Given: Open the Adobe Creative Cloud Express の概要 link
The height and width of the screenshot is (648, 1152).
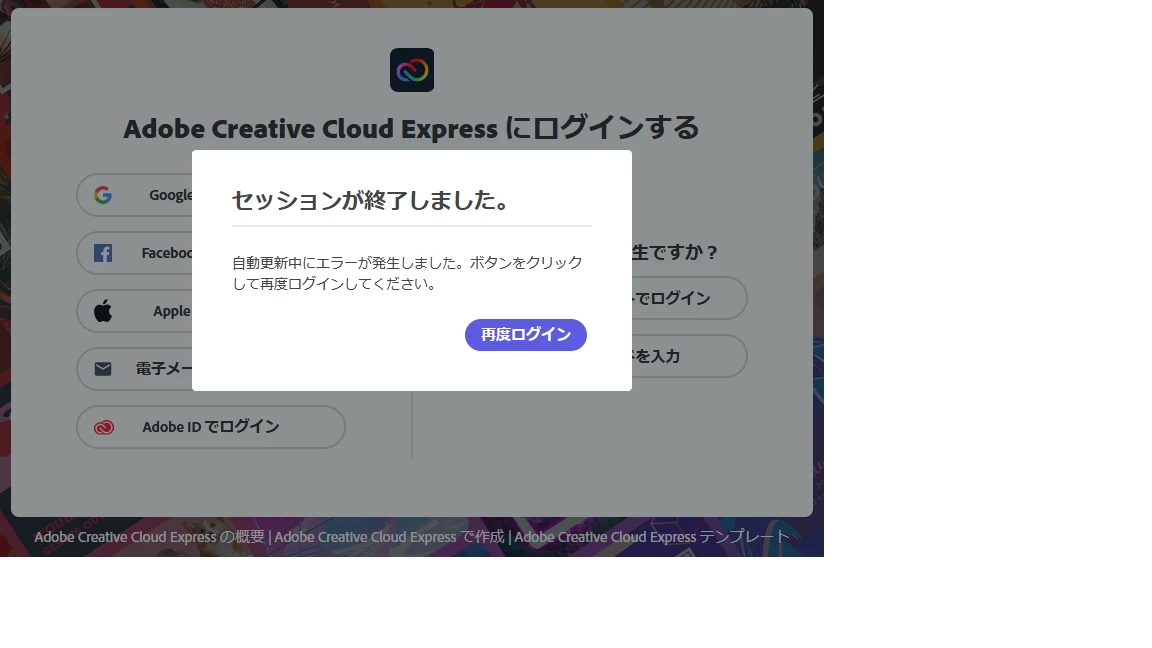Looking at the screenshot, I should [149, 537].
